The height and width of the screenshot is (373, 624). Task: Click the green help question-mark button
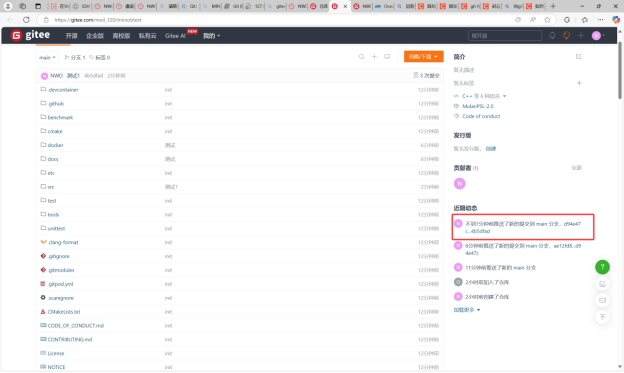tap(603, 267)
